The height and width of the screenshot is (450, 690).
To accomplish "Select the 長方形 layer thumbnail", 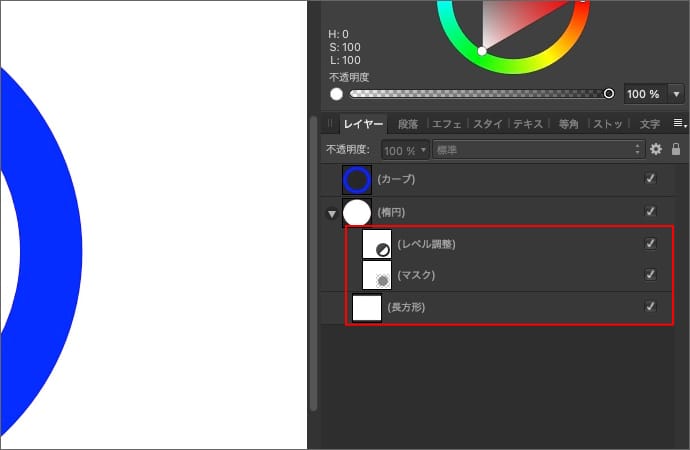I will pyautogui.click(x=367, y=307).
